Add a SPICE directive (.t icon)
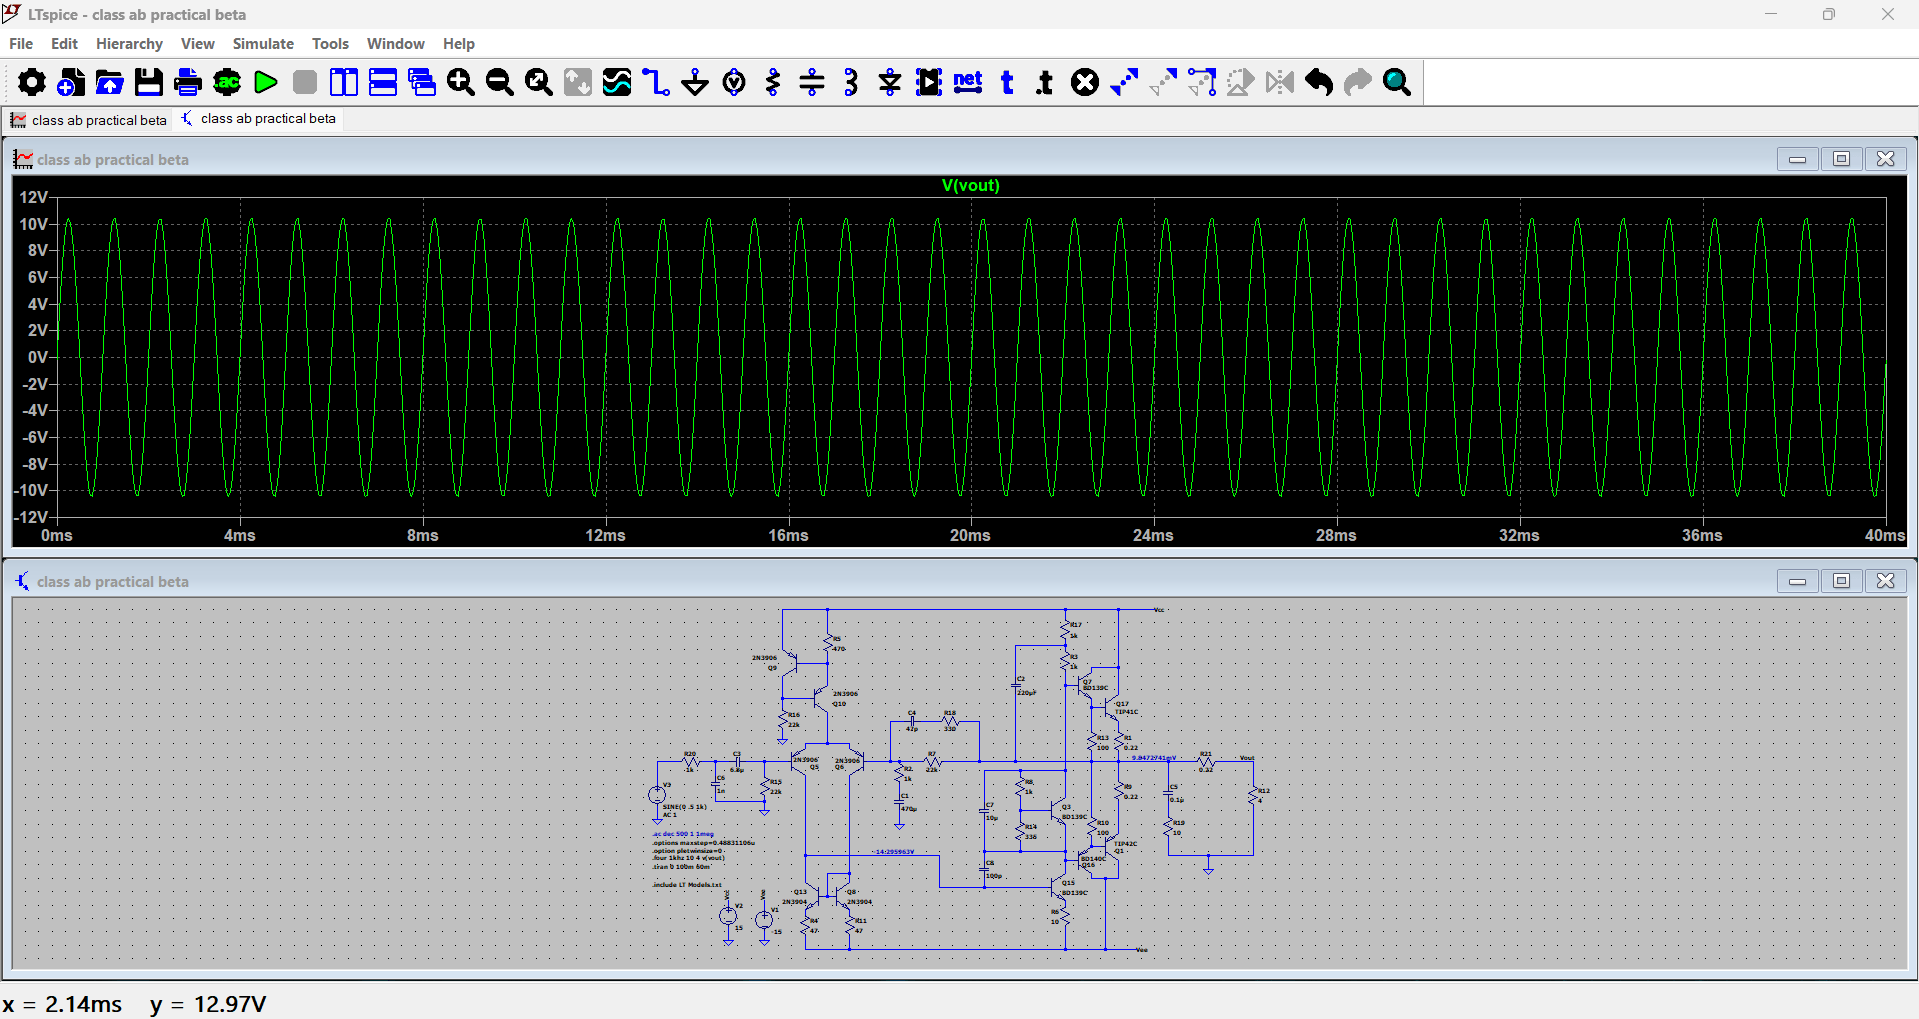This screenshot has height=1019, width=1919. [x=1046, y=82]
